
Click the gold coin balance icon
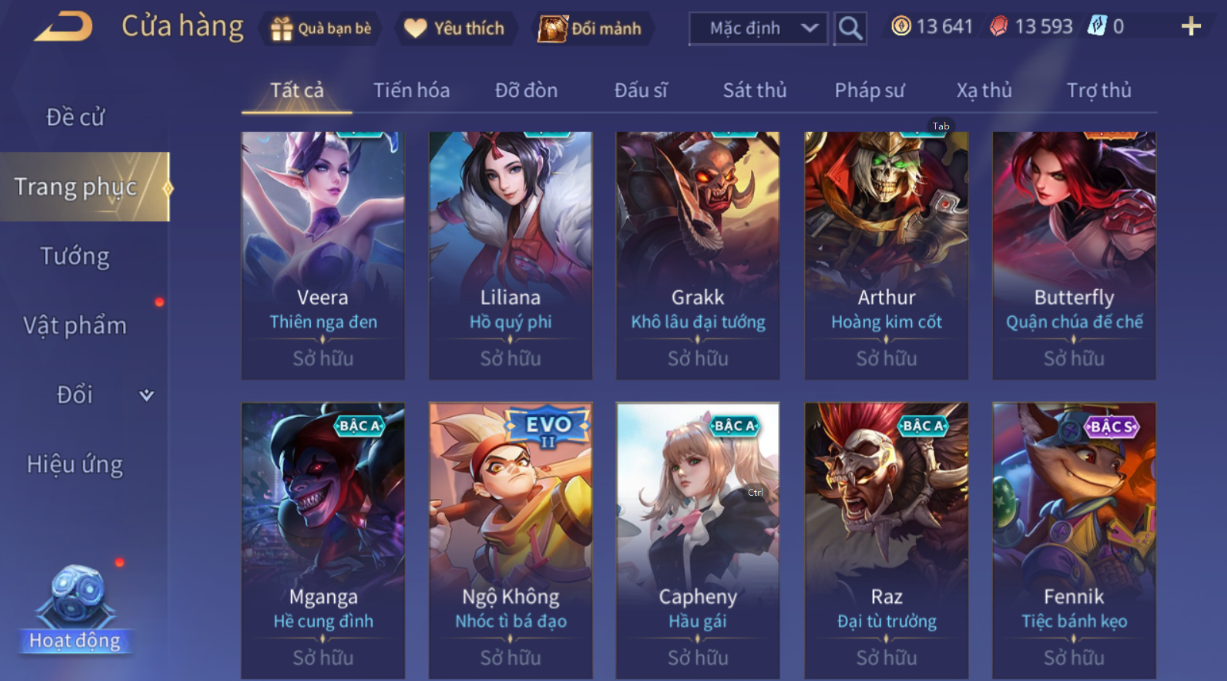[x=901, y=27]
